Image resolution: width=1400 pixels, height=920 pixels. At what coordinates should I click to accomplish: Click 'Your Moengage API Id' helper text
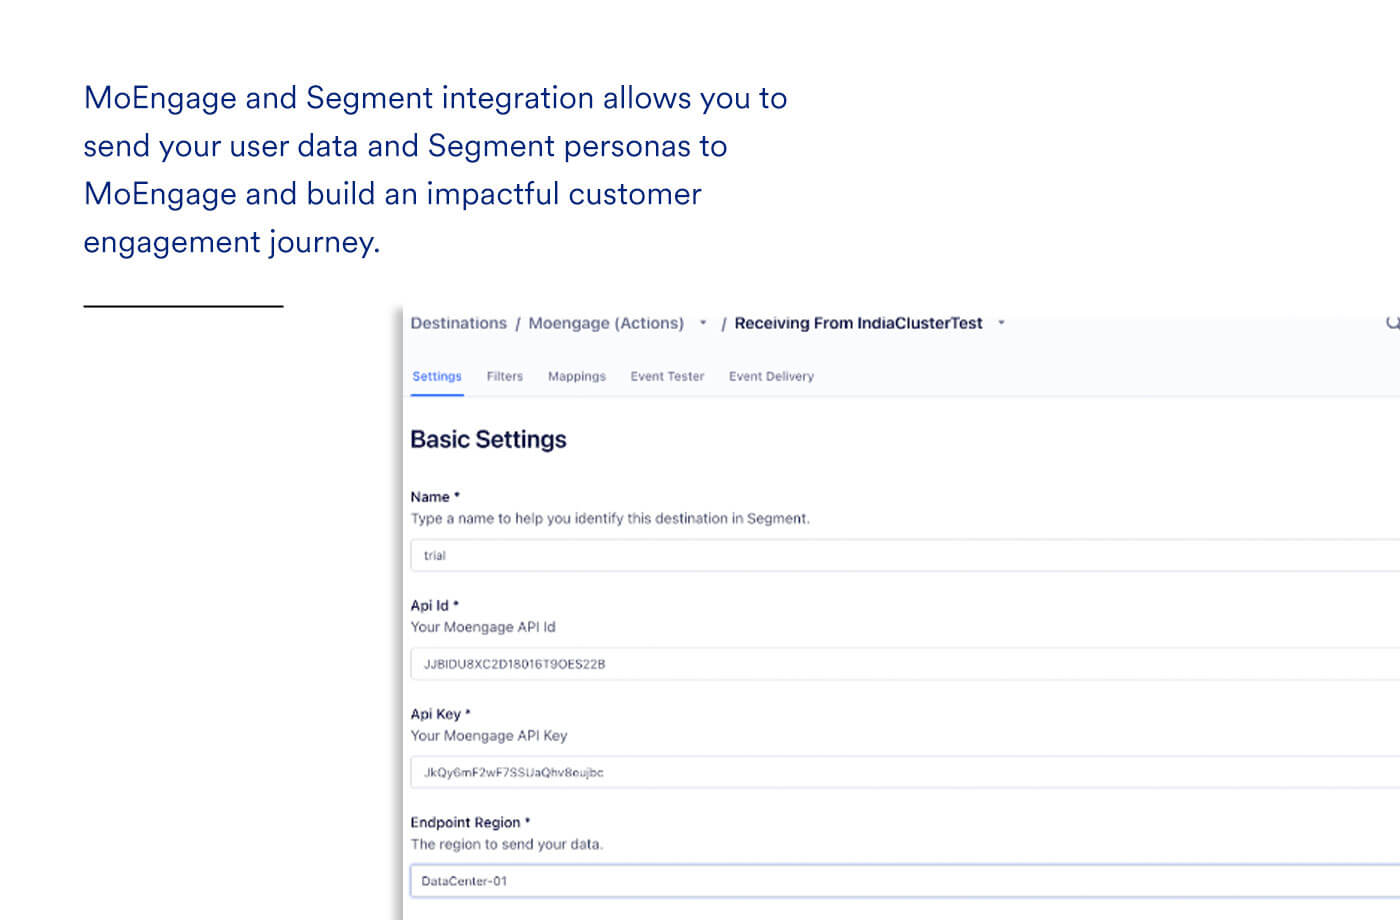(x=483, y=627)
